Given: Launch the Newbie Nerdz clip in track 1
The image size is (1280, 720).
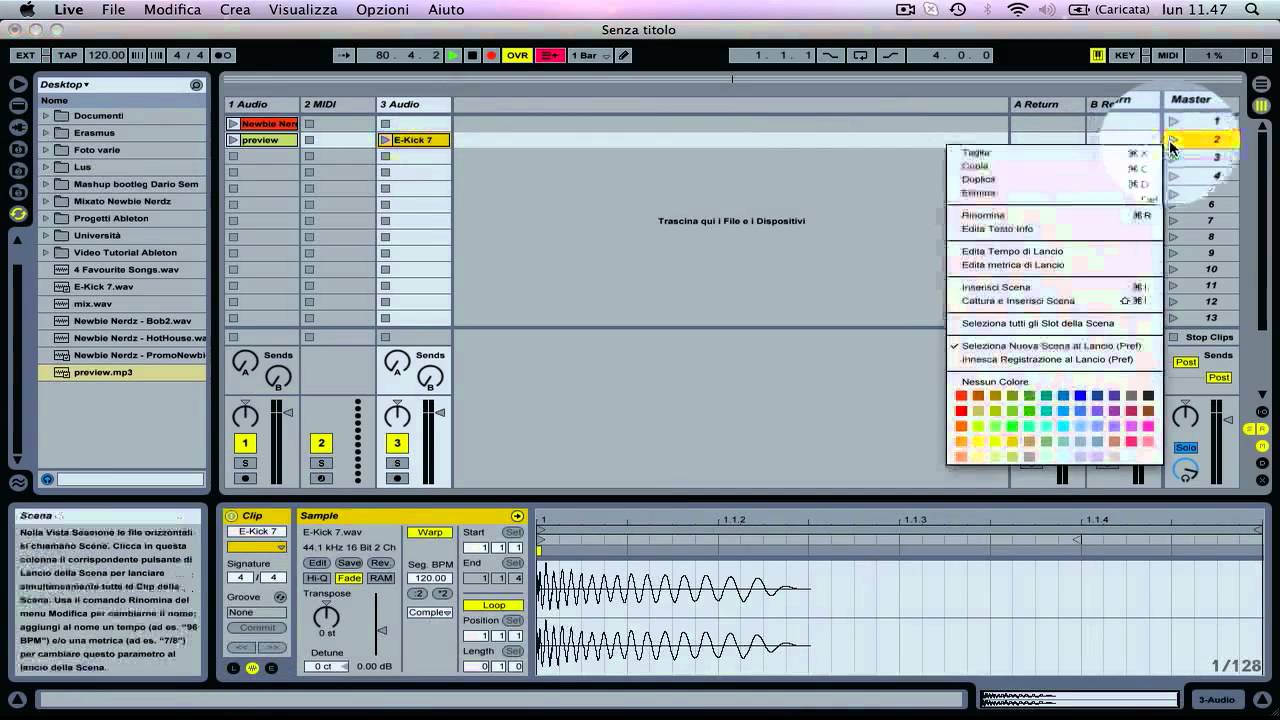Looking at the screenshot, I should (x=233, y=124).
